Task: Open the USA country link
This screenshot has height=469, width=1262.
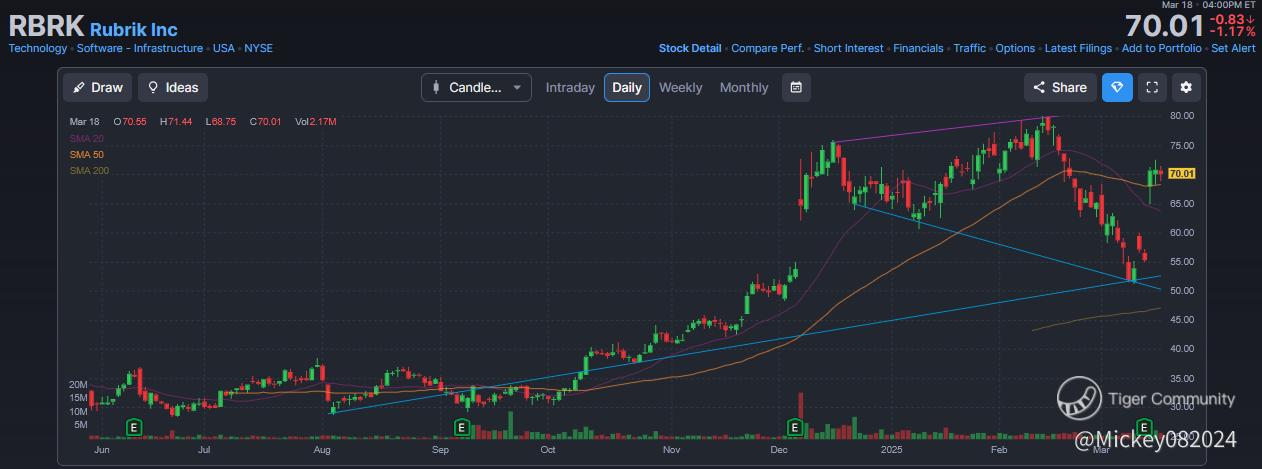Action: pyautogui.click(x=224, y=48)
